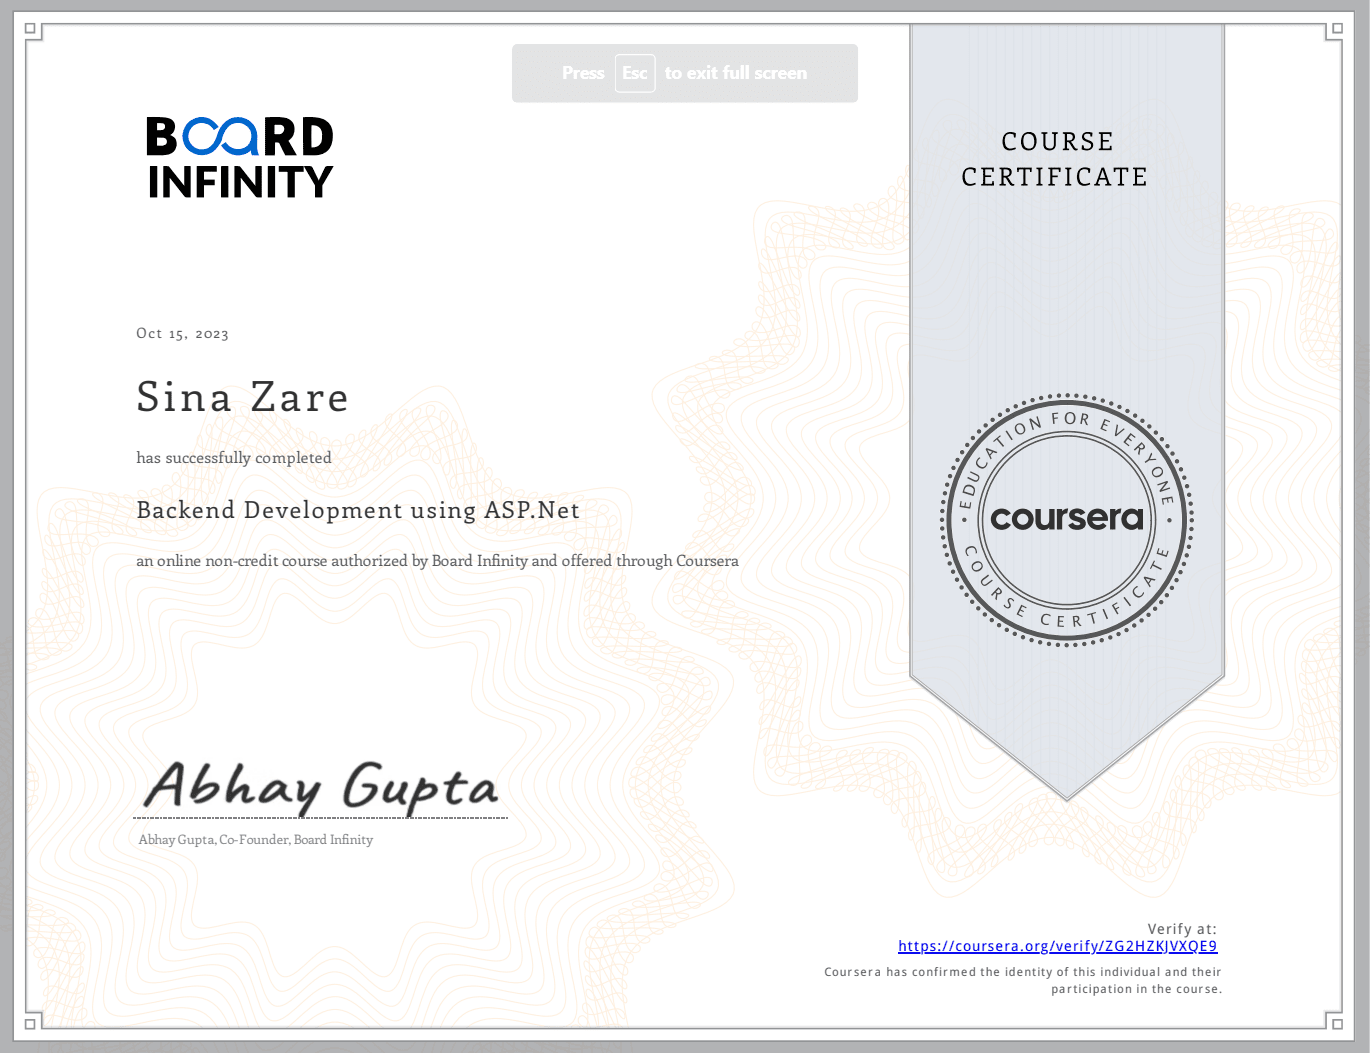Click the date "Oct 15, 2023"
Viewport: 1370px width, 1053px height.
tap(182, 334)
